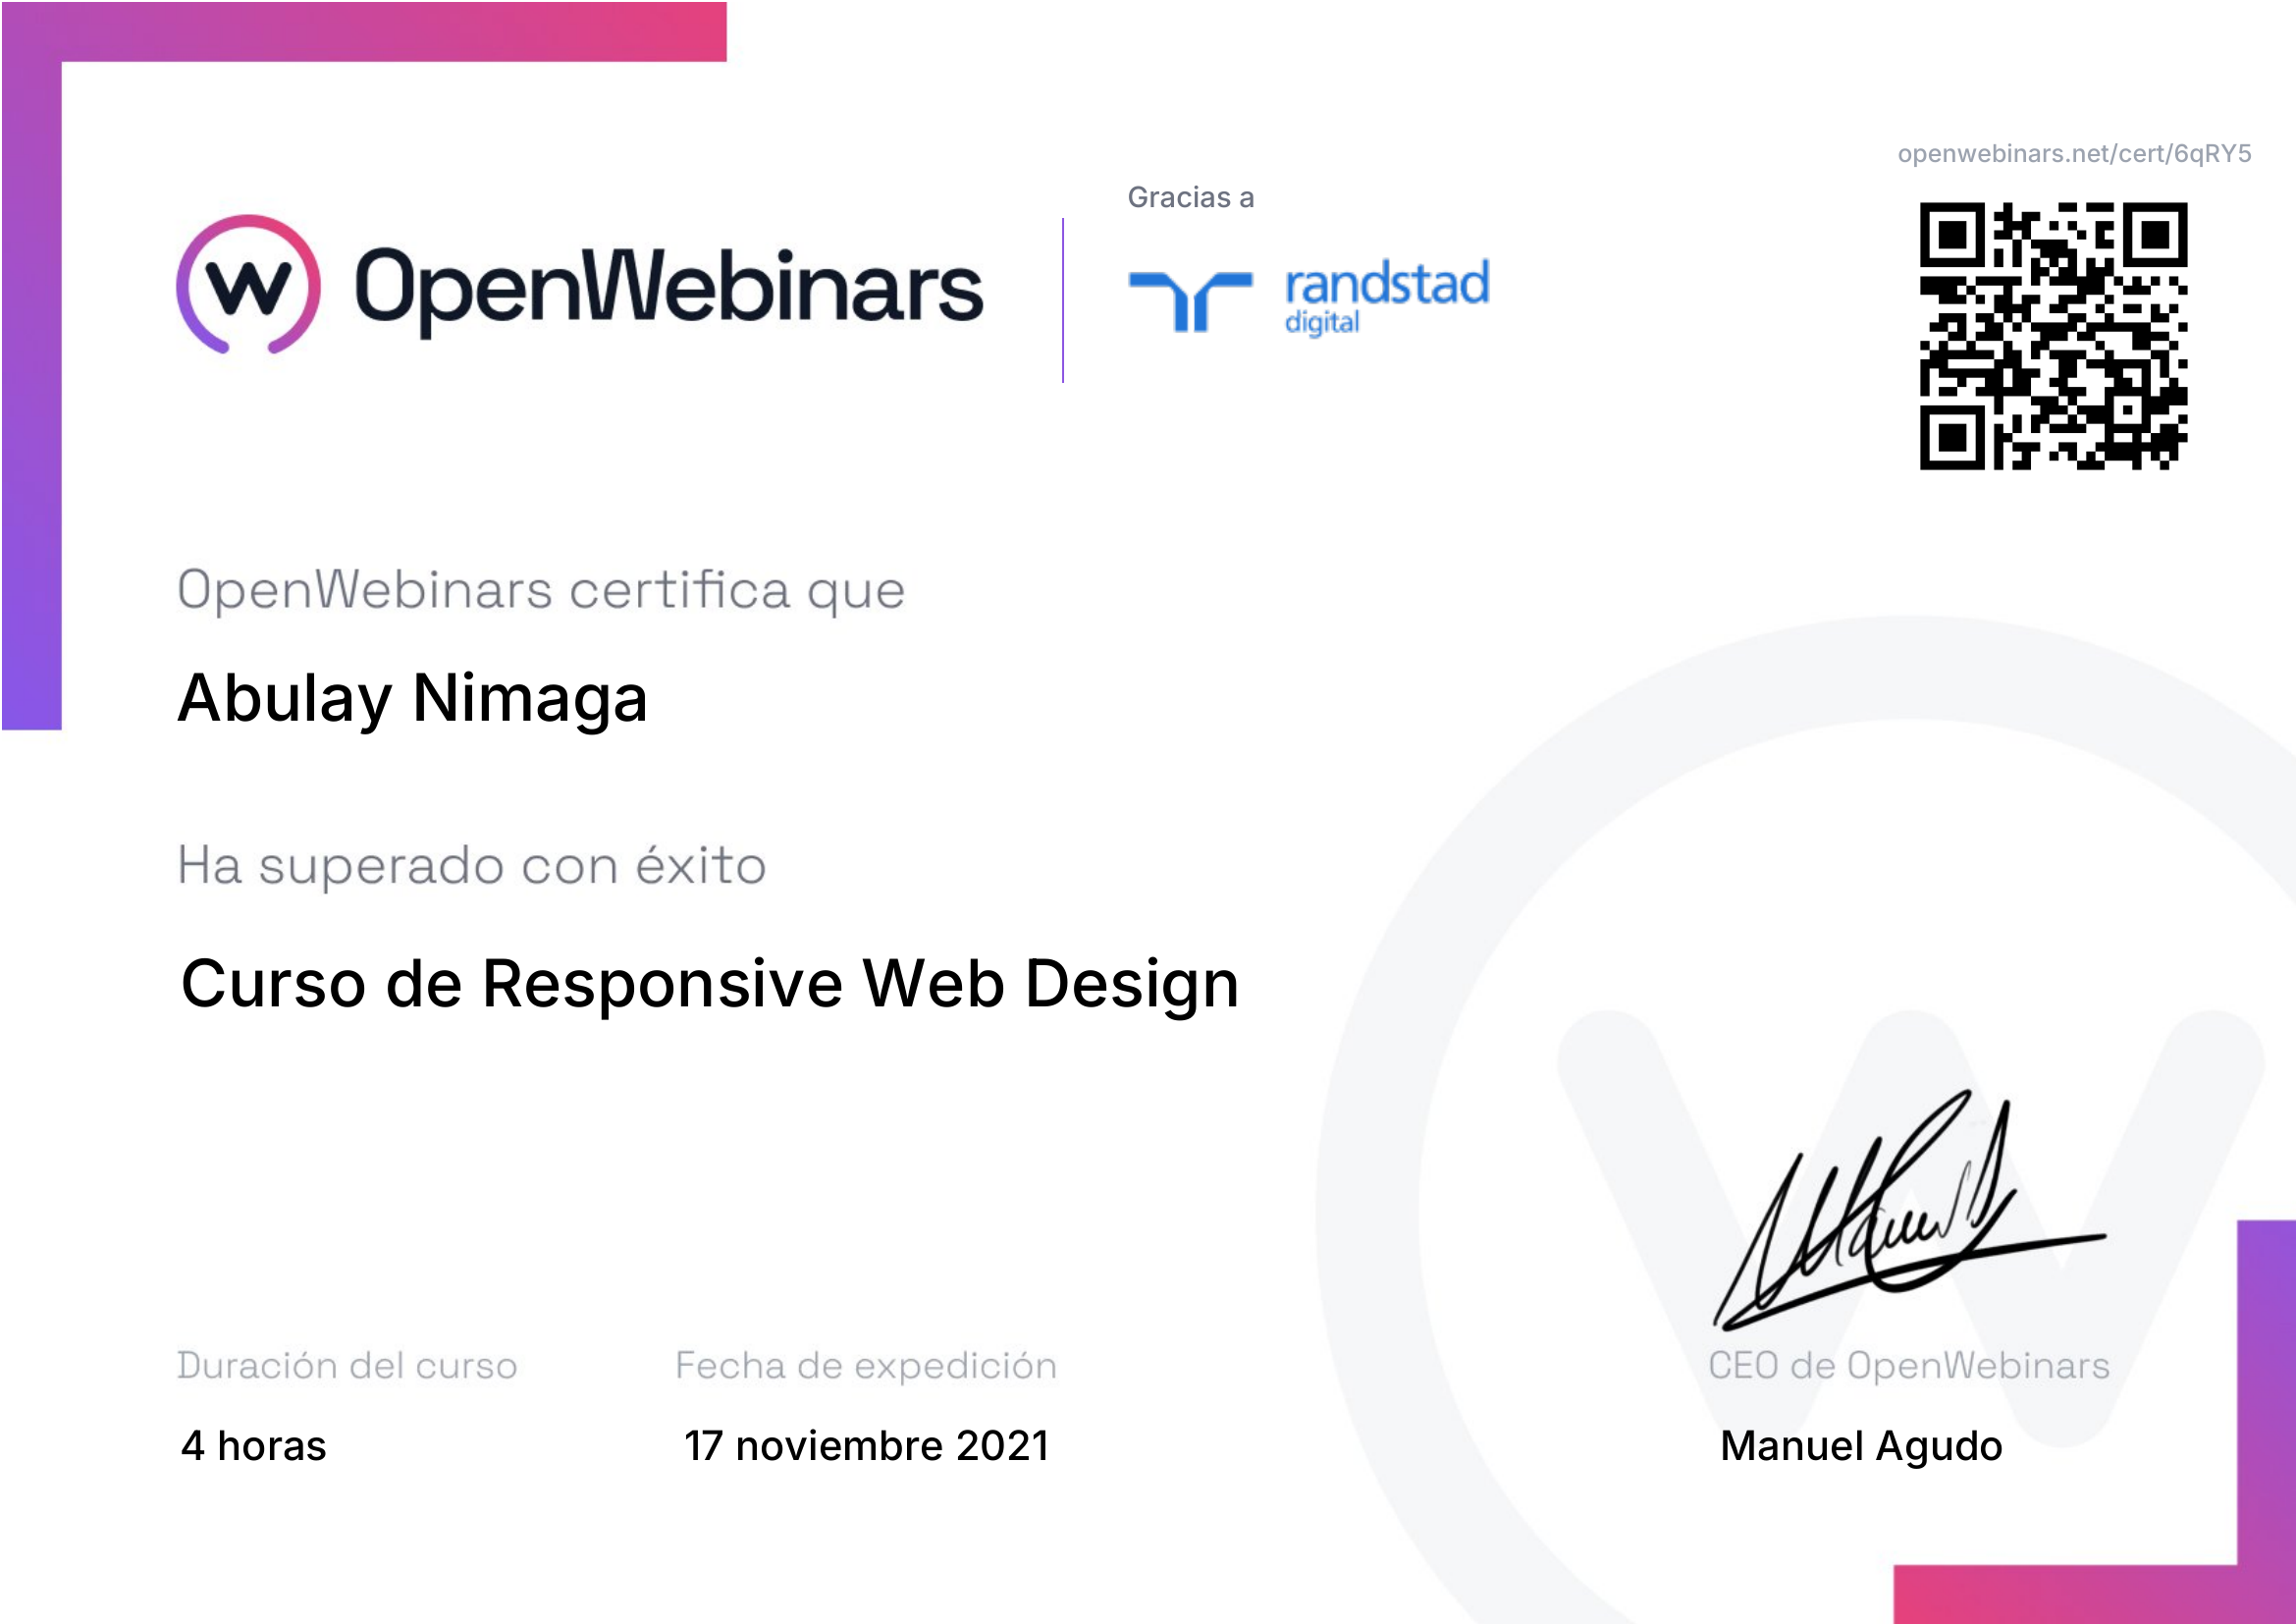Click the date '17 noviembre 2021'
The image size is (2296, 1624).
click(867, 1446)
